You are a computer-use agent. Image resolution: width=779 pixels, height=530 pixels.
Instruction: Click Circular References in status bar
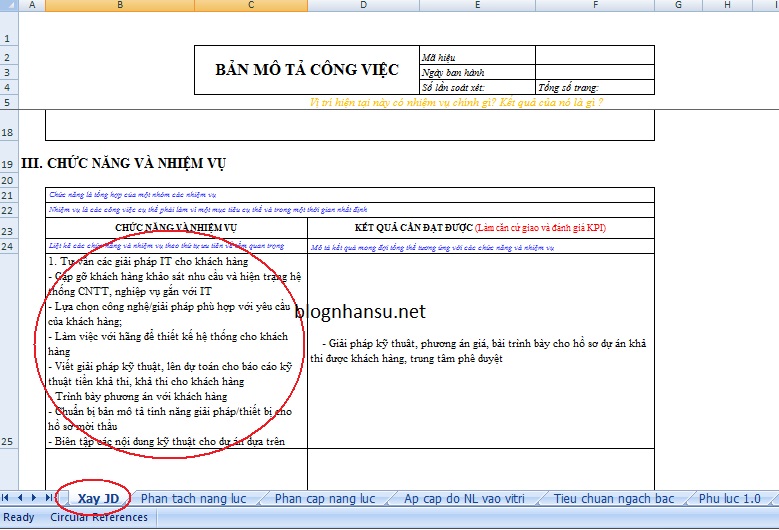tap(99, 517)
